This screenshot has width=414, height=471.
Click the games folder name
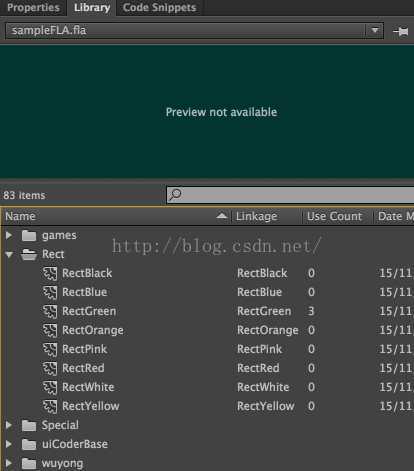(x=59, y=235)
